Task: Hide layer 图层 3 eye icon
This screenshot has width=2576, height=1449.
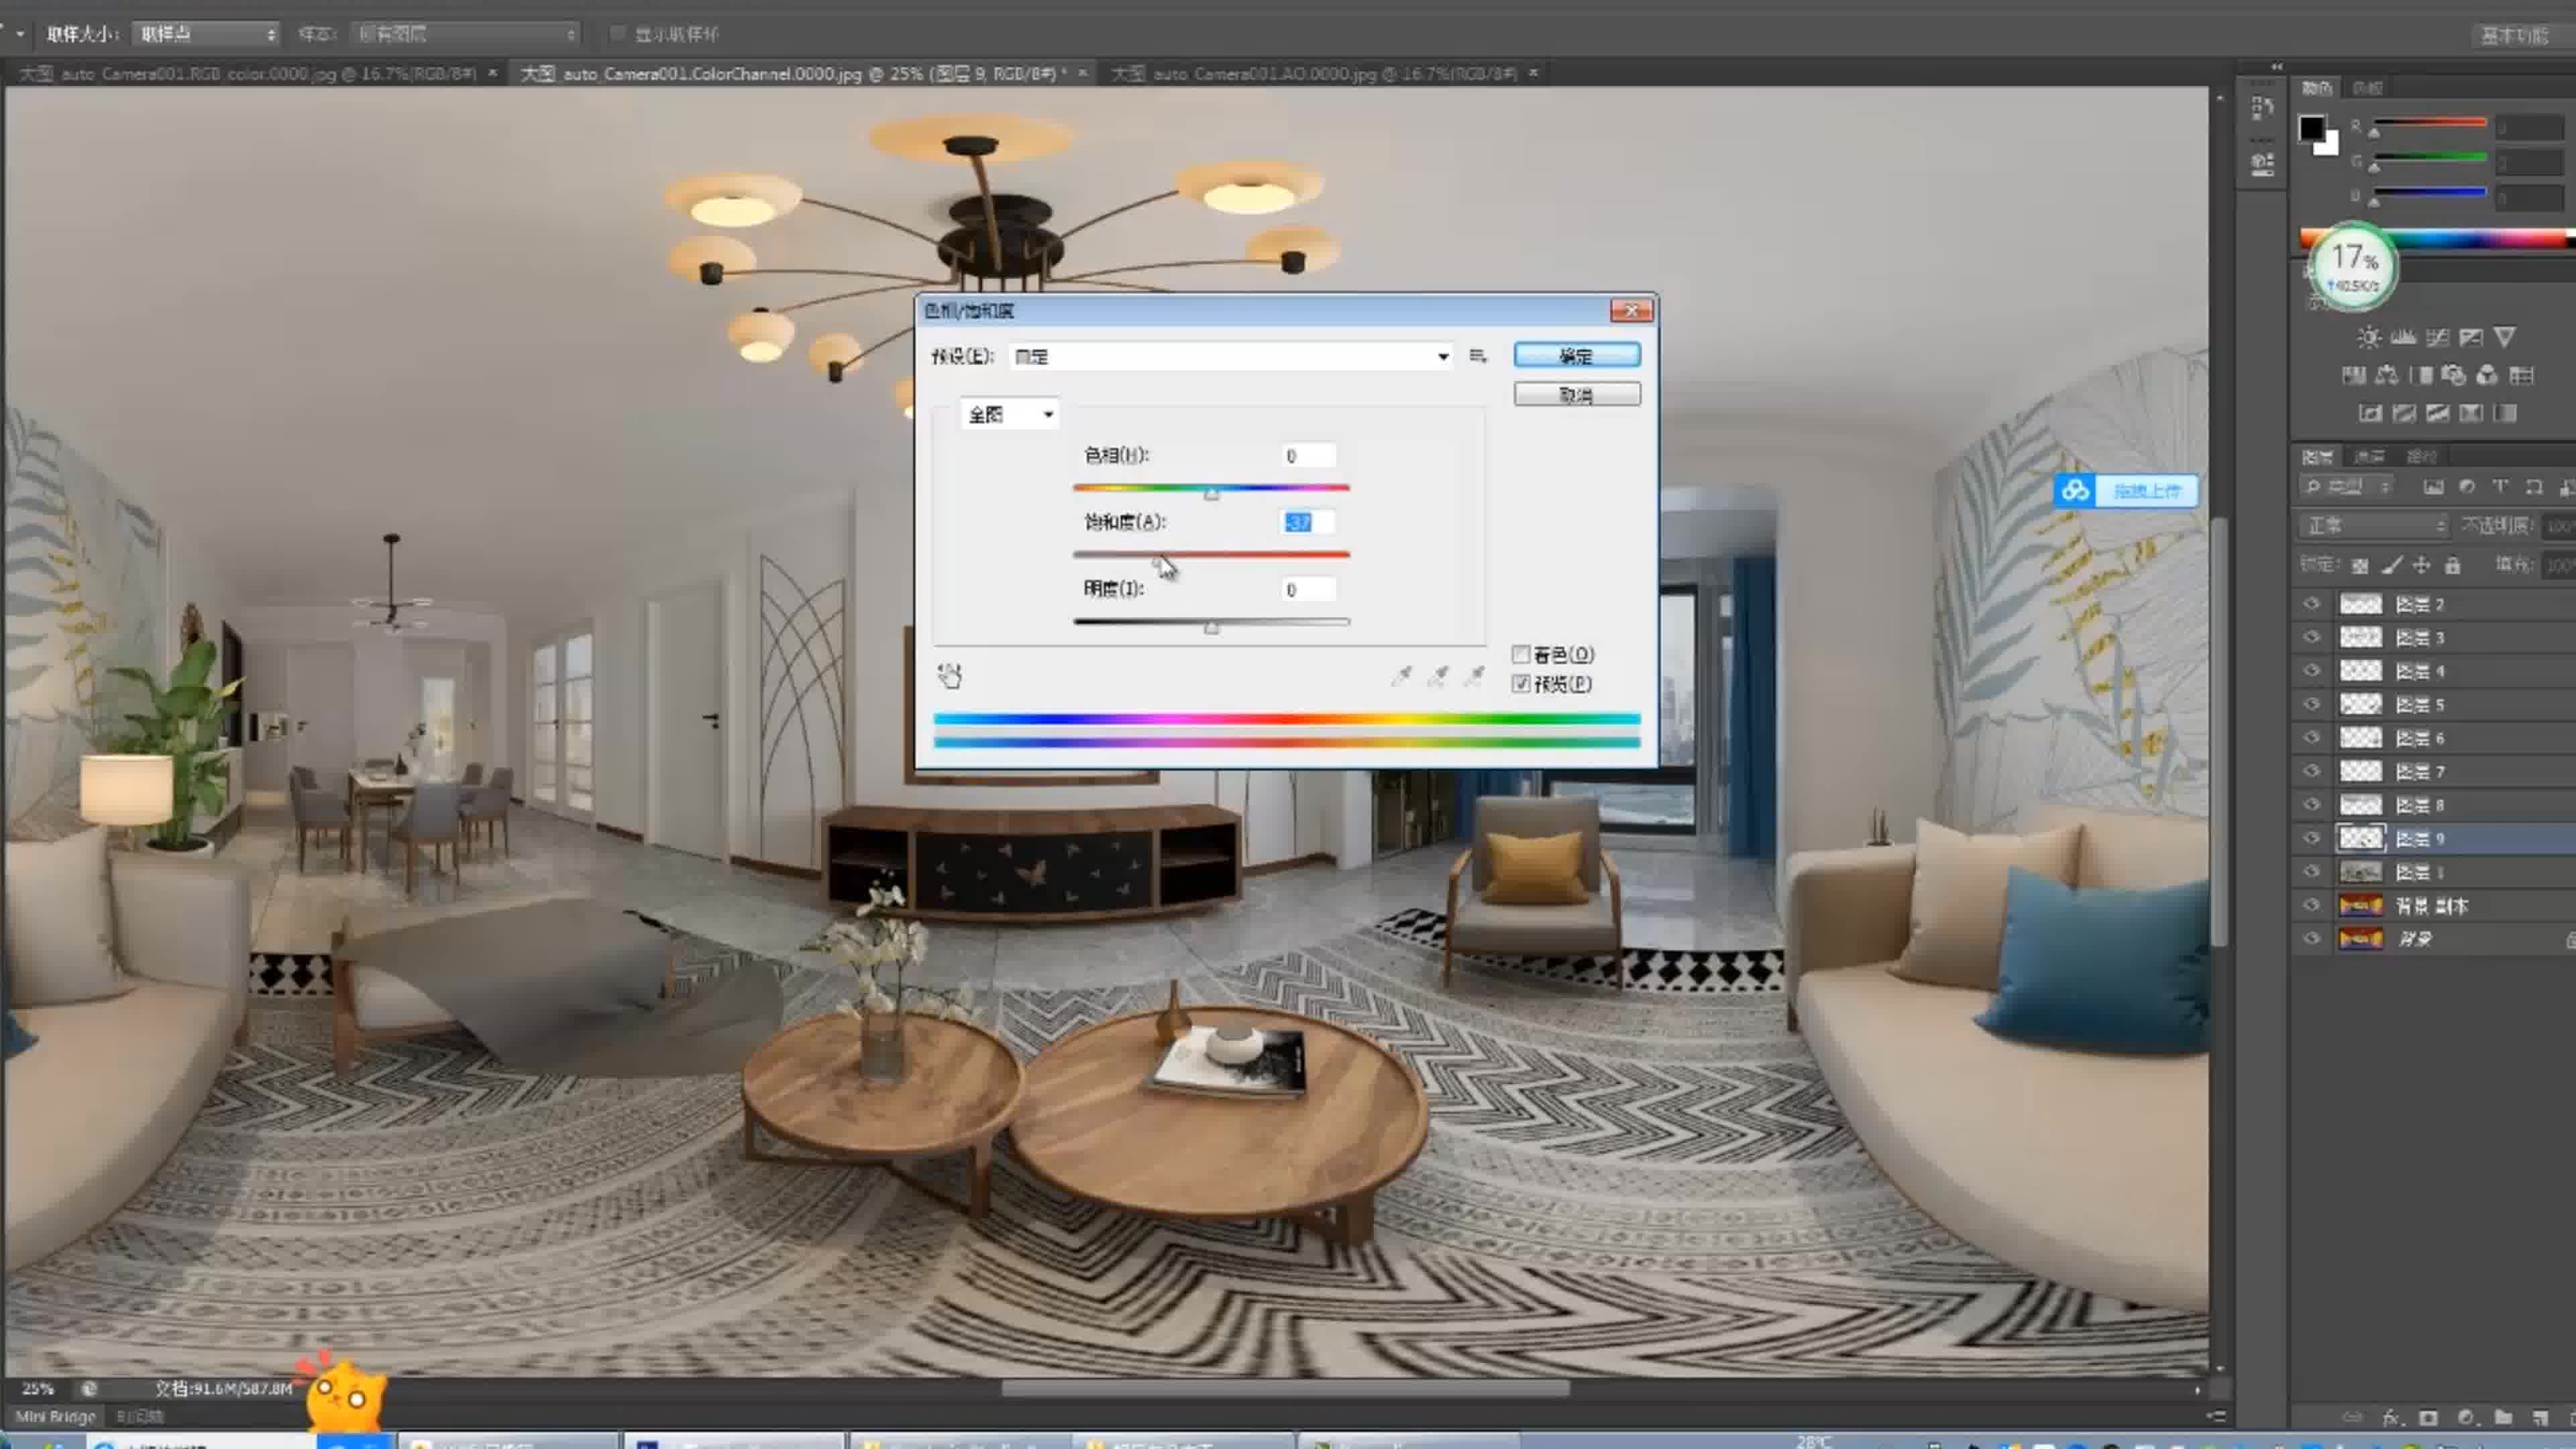Action: tap(2311, 637)
